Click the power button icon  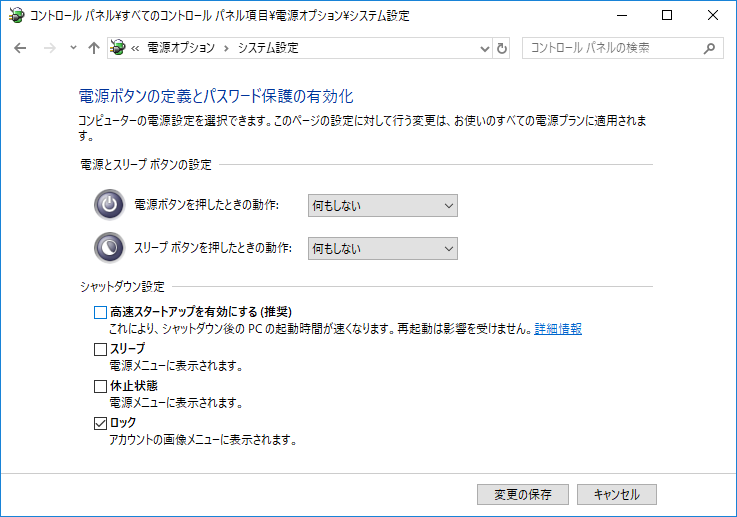[x=110, y=205]
